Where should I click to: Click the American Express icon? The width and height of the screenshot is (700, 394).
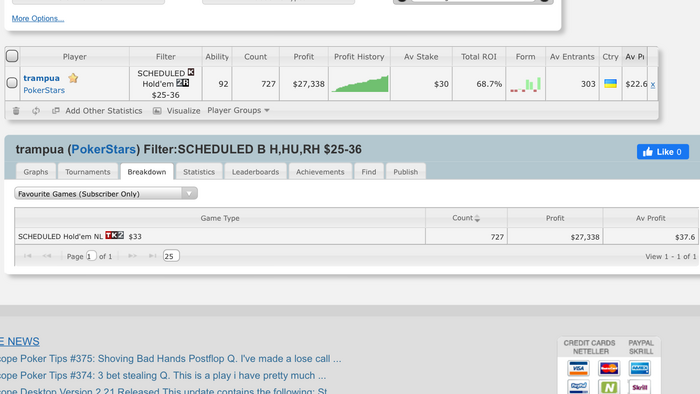pos(639,368)
